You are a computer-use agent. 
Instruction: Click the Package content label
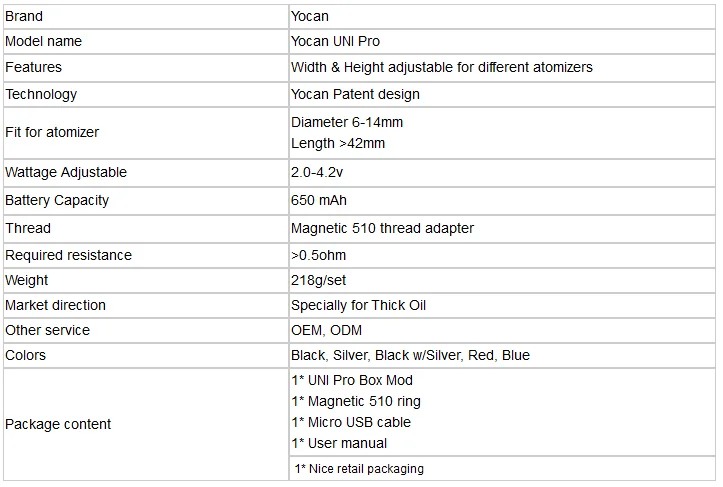click(x=58, y=424)
